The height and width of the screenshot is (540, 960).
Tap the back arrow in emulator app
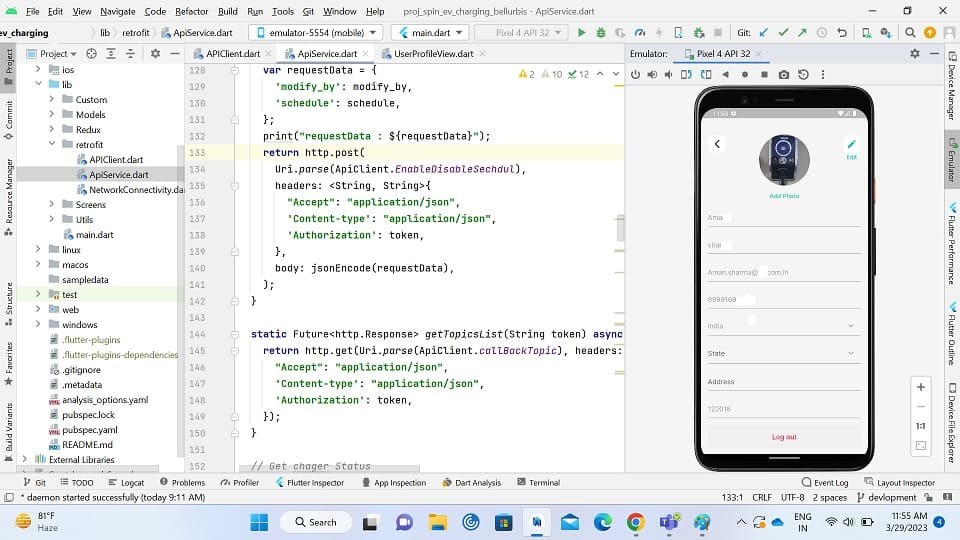coord(718,144)
